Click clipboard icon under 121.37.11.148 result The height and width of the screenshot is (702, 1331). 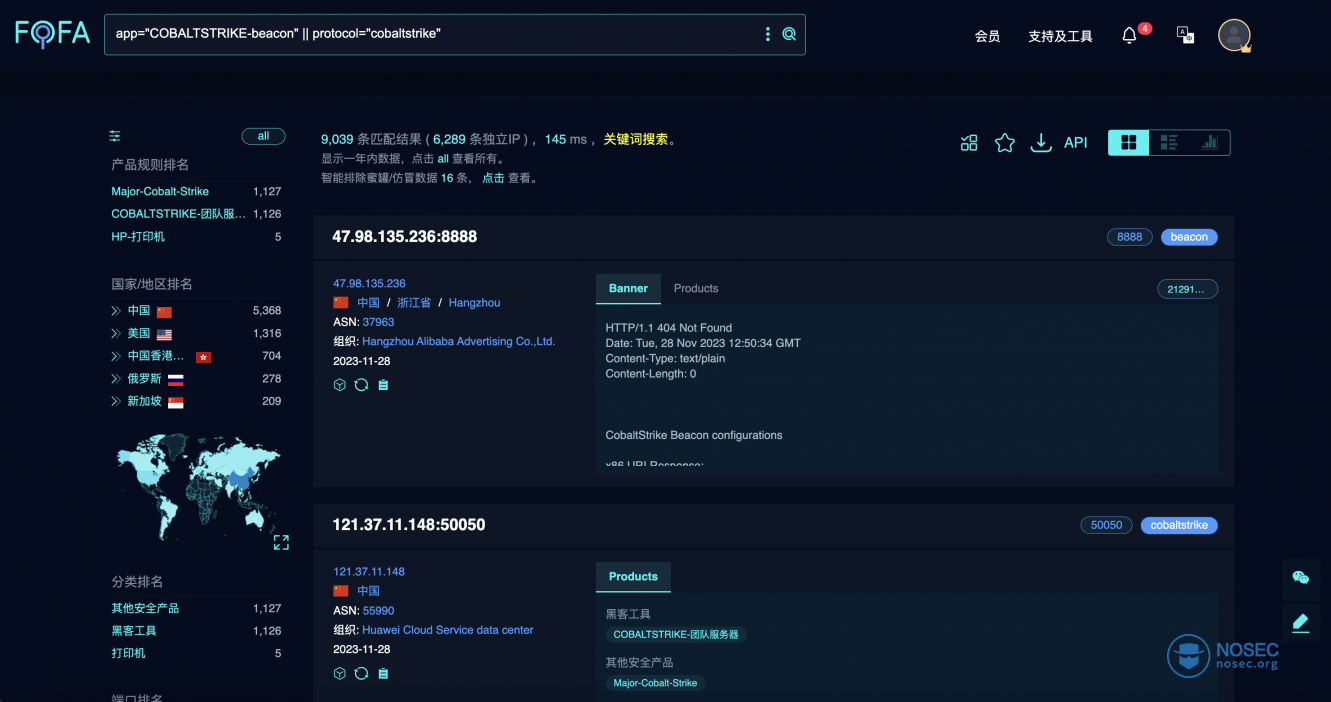(383, 673)
